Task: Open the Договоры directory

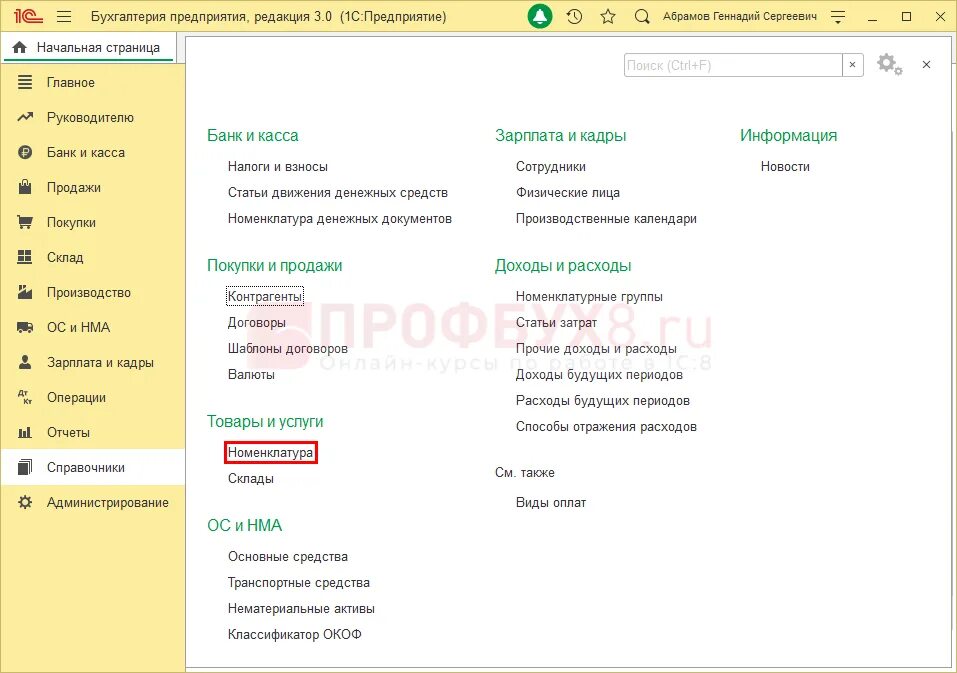Action: 257,323
